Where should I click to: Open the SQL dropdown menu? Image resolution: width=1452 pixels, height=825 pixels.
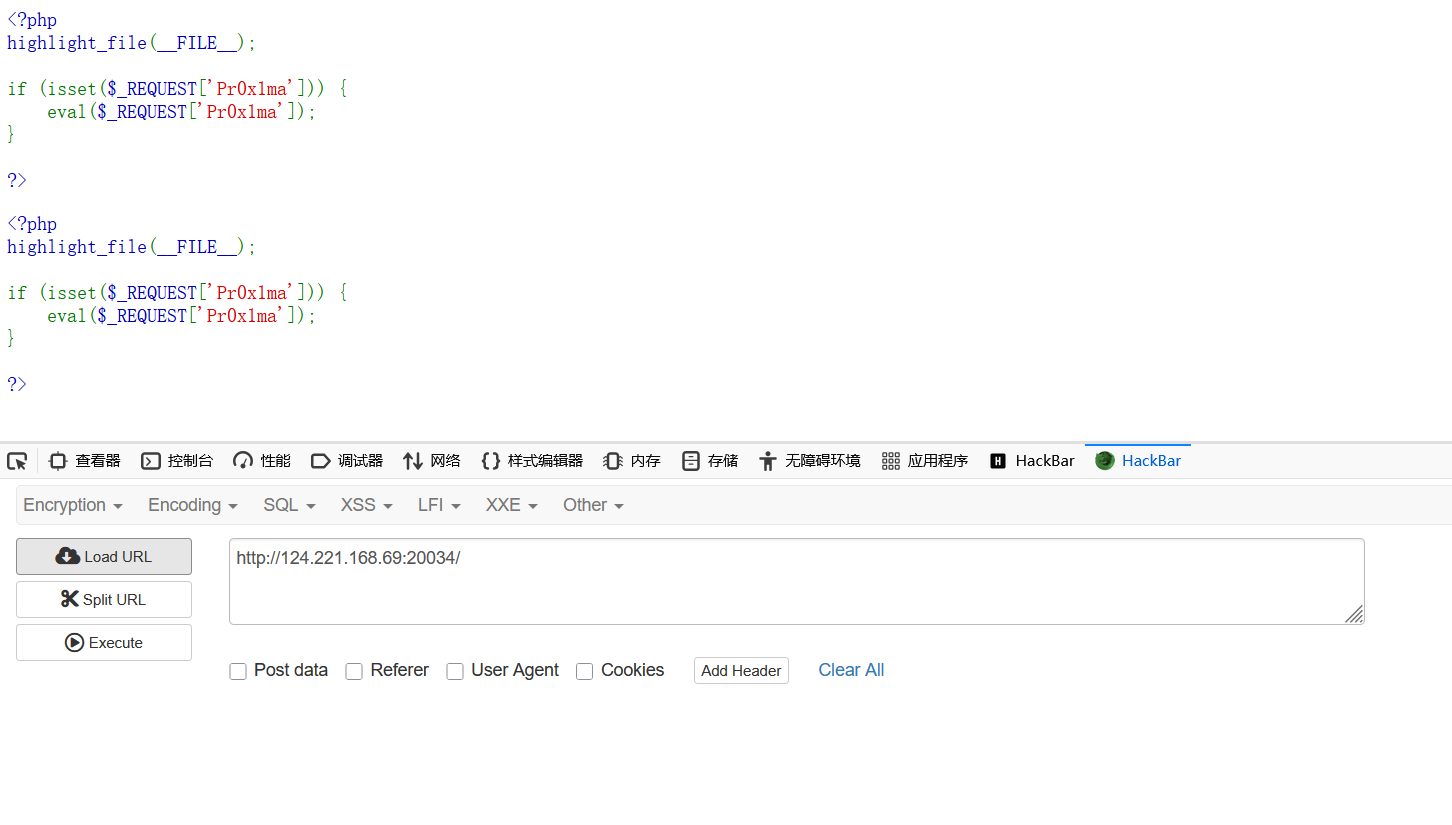[x=289, y=505]
